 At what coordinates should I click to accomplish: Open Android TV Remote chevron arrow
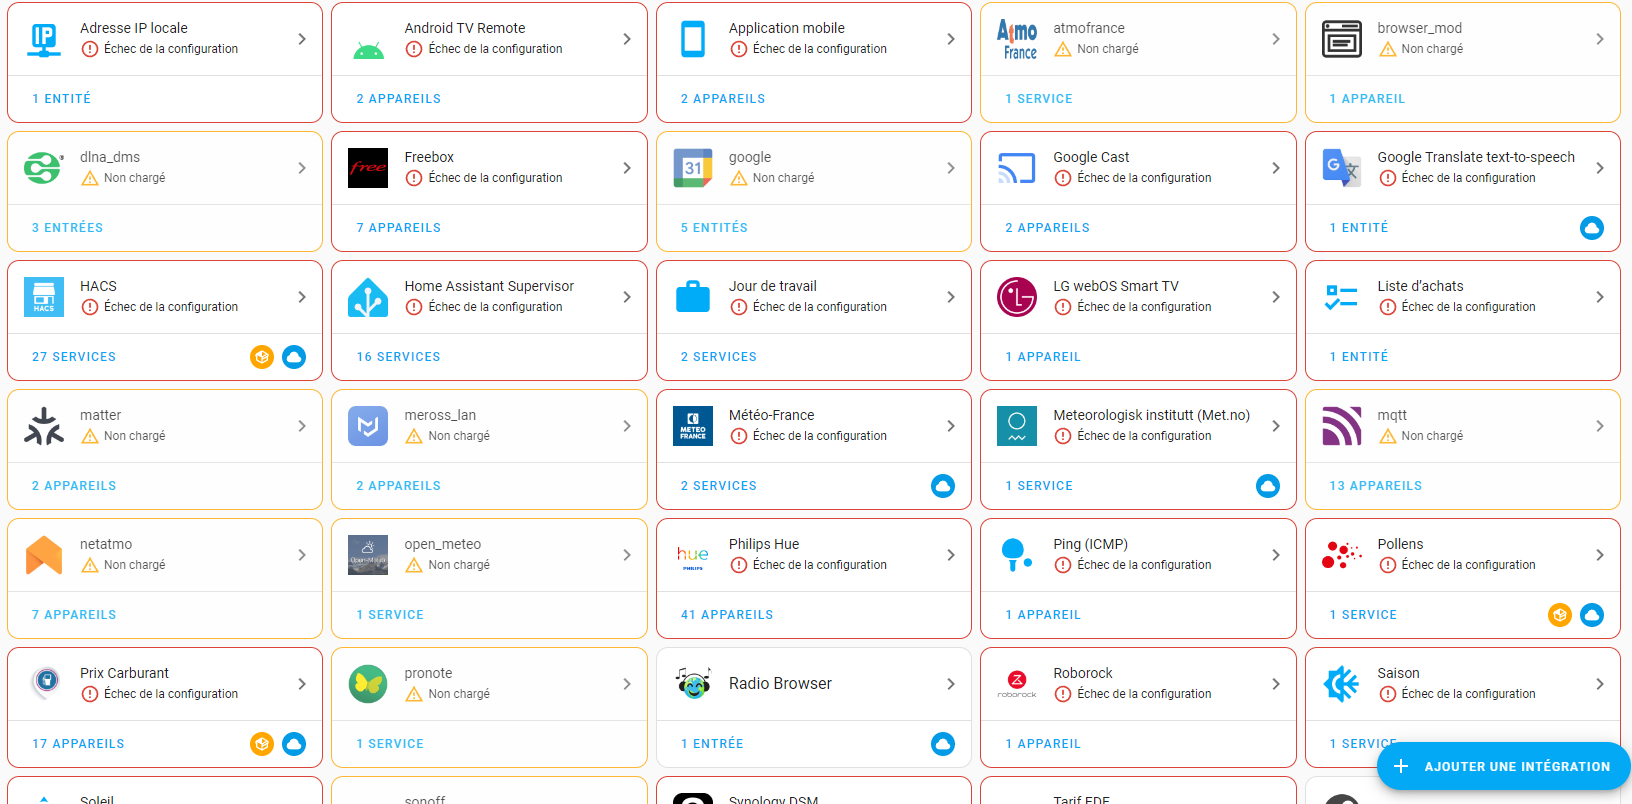[627, 39]
